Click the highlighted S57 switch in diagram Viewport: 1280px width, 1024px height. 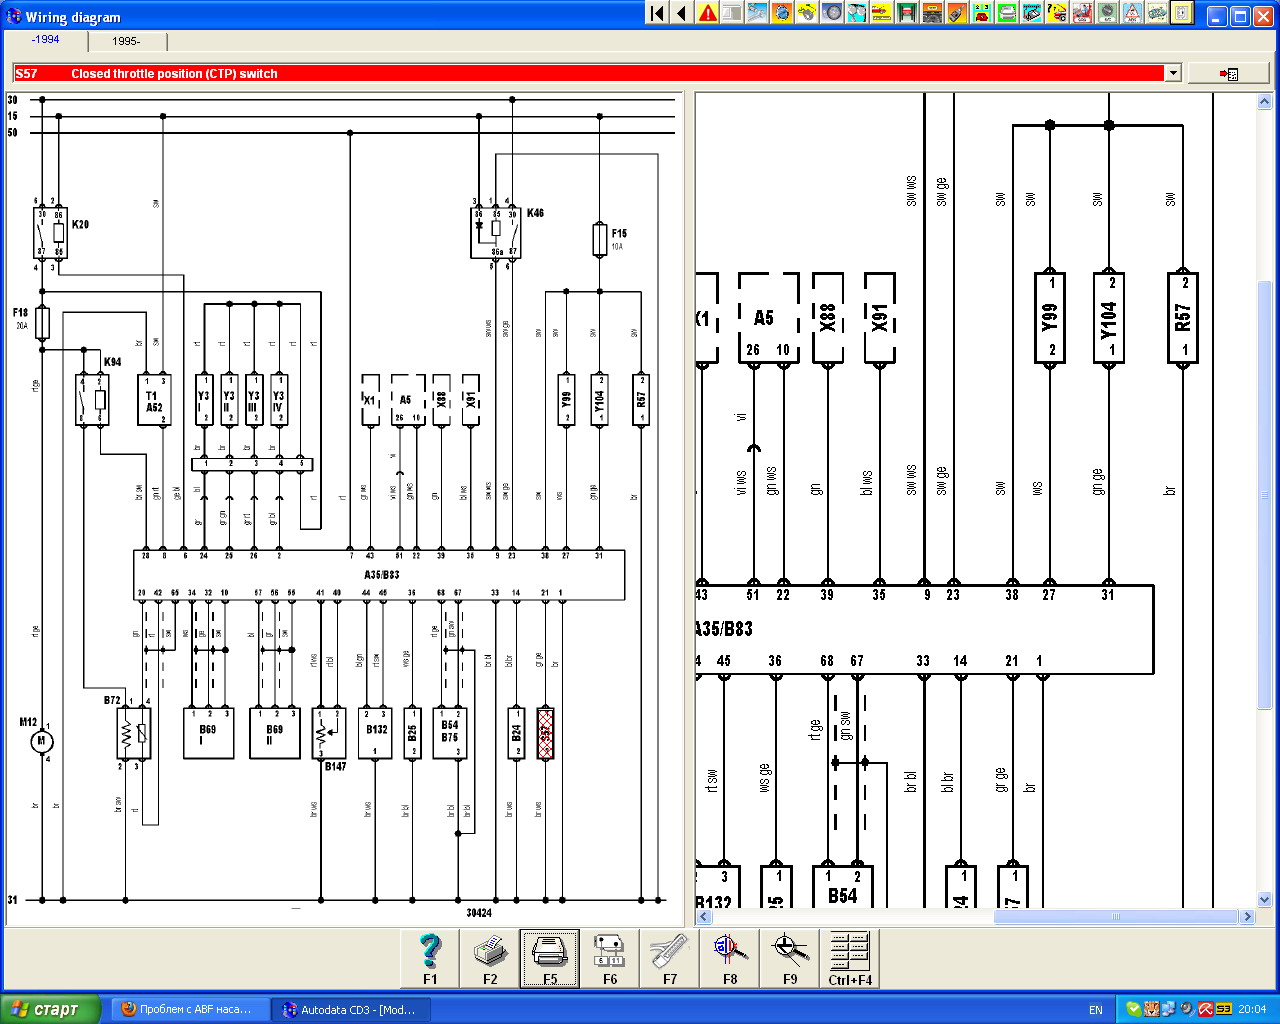[x=545, y=734]
